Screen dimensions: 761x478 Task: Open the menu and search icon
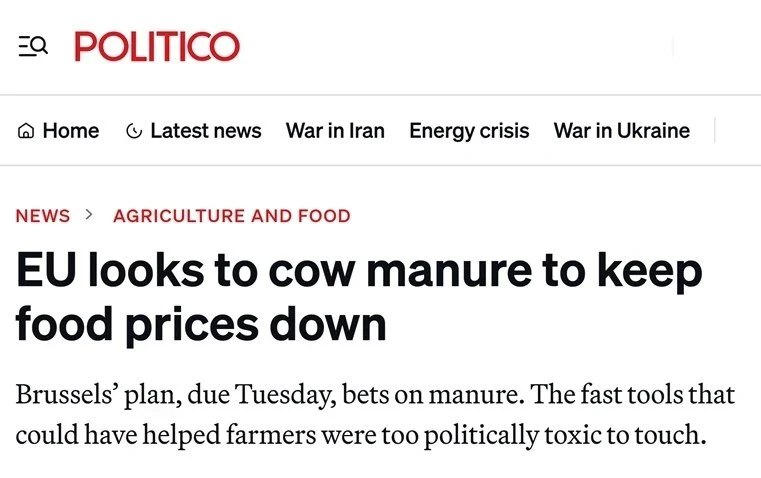point(33,47)
